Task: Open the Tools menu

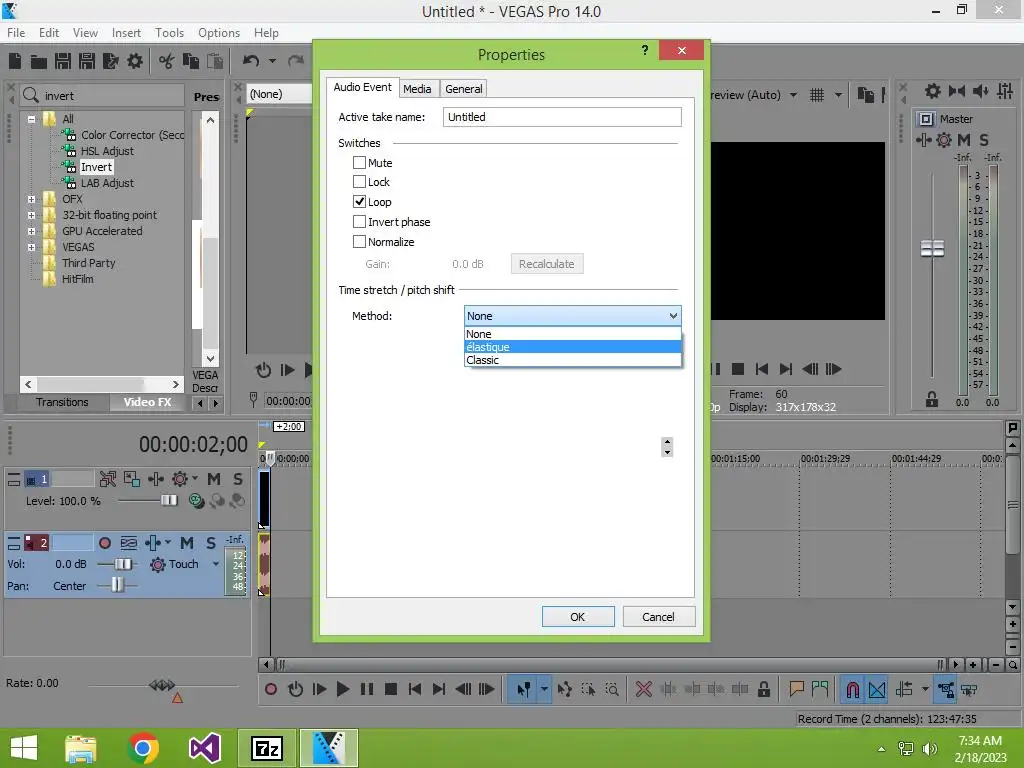Action: point(169,33)
